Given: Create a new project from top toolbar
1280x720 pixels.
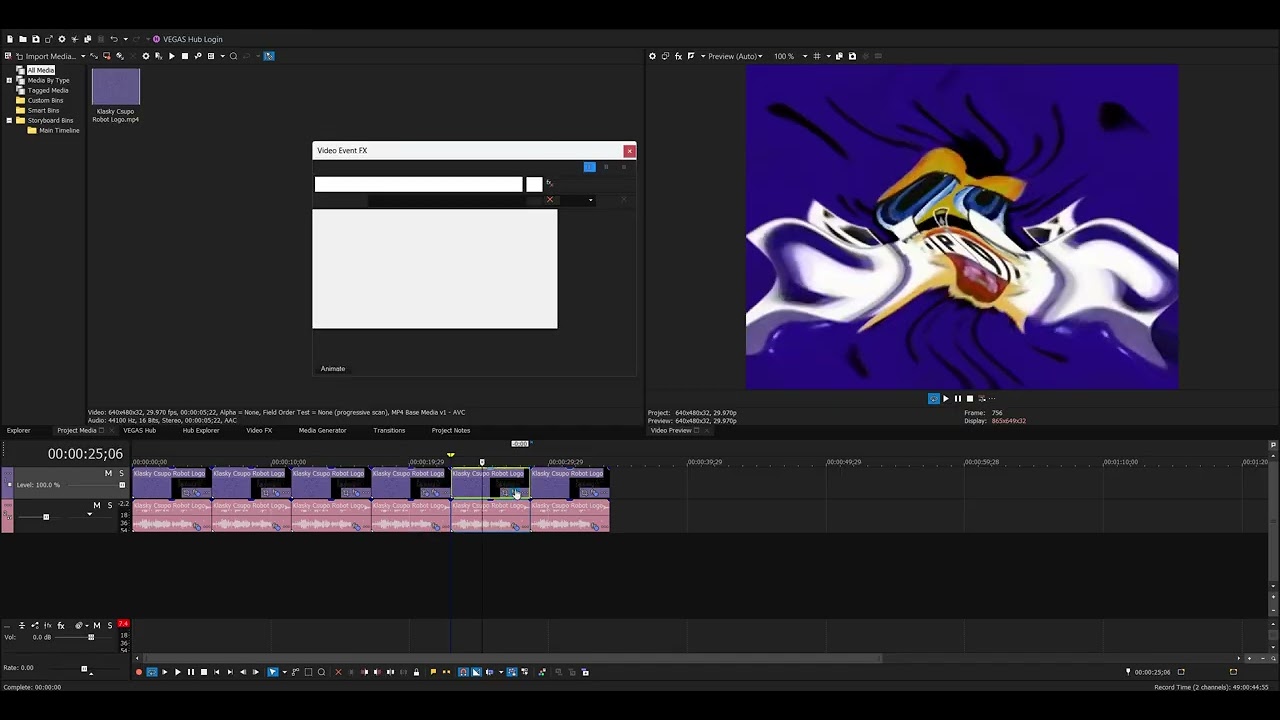Looking at the screenshot, I should point(10,39).
